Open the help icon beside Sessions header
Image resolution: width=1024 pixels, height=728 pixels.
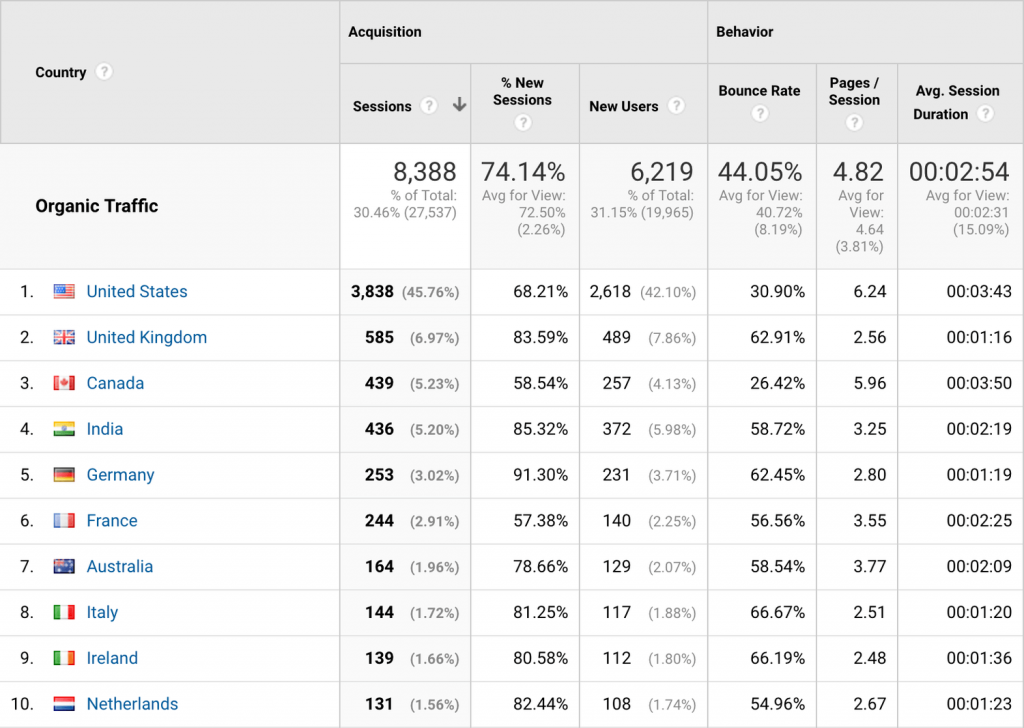point(428,106)
